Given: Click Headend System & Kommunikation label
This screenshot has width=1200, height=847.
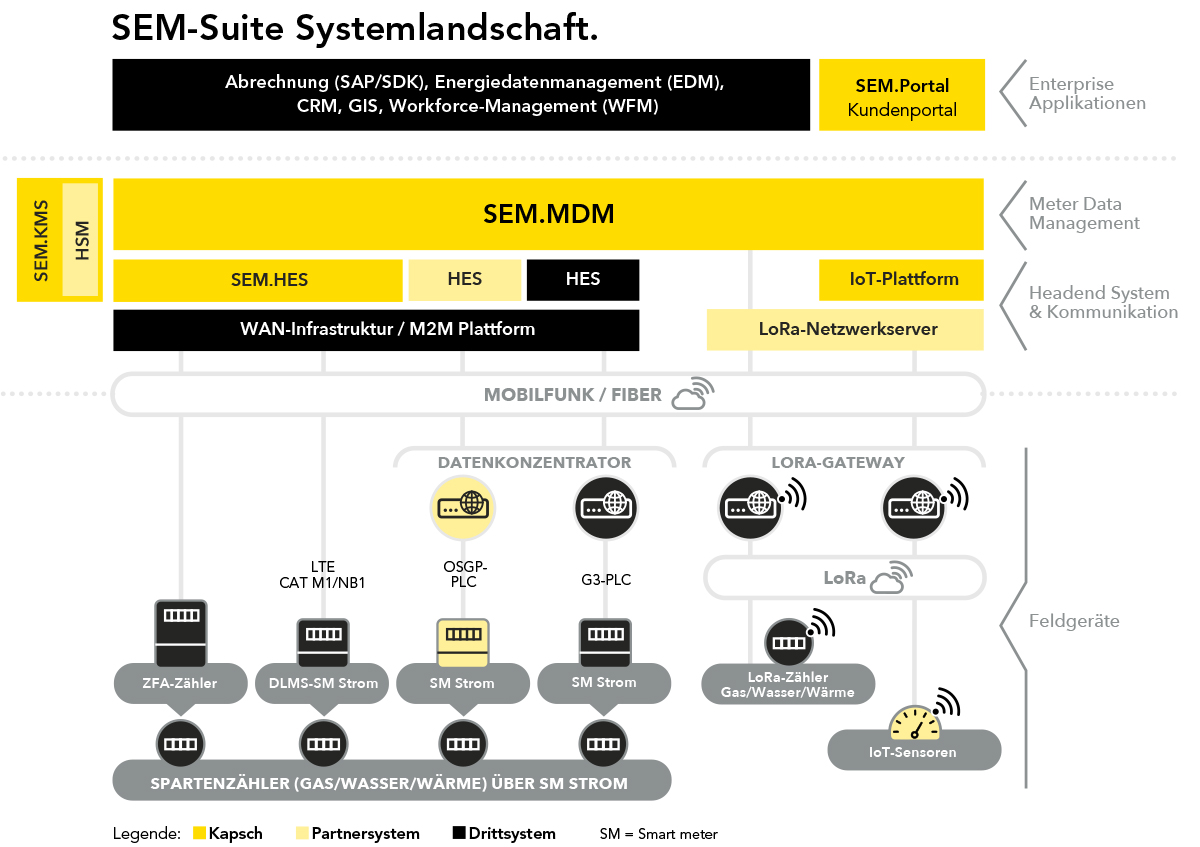Looking at the screenshot, I should coord(1103,302).
